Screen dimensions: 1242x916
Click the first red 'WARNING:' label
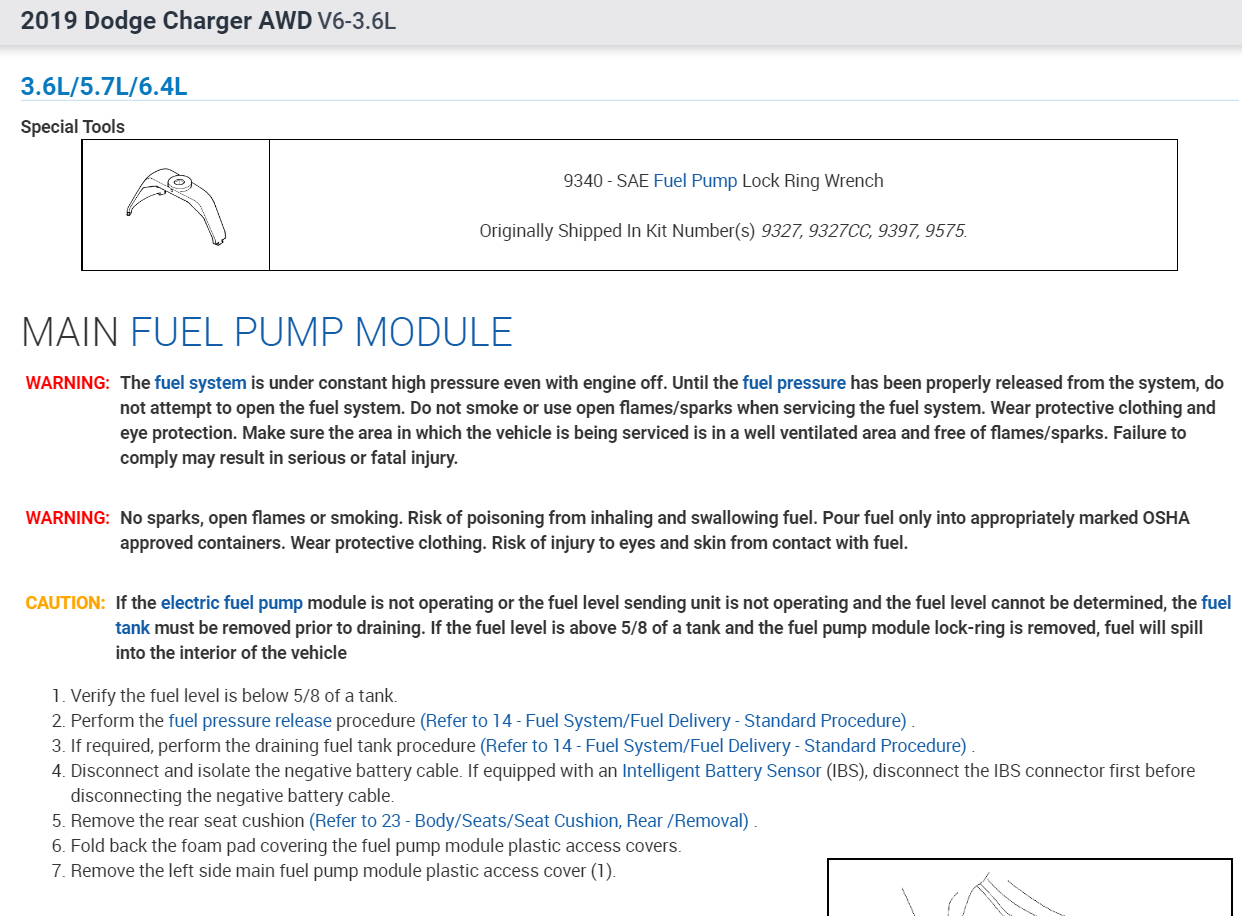(x=67, y=383)
